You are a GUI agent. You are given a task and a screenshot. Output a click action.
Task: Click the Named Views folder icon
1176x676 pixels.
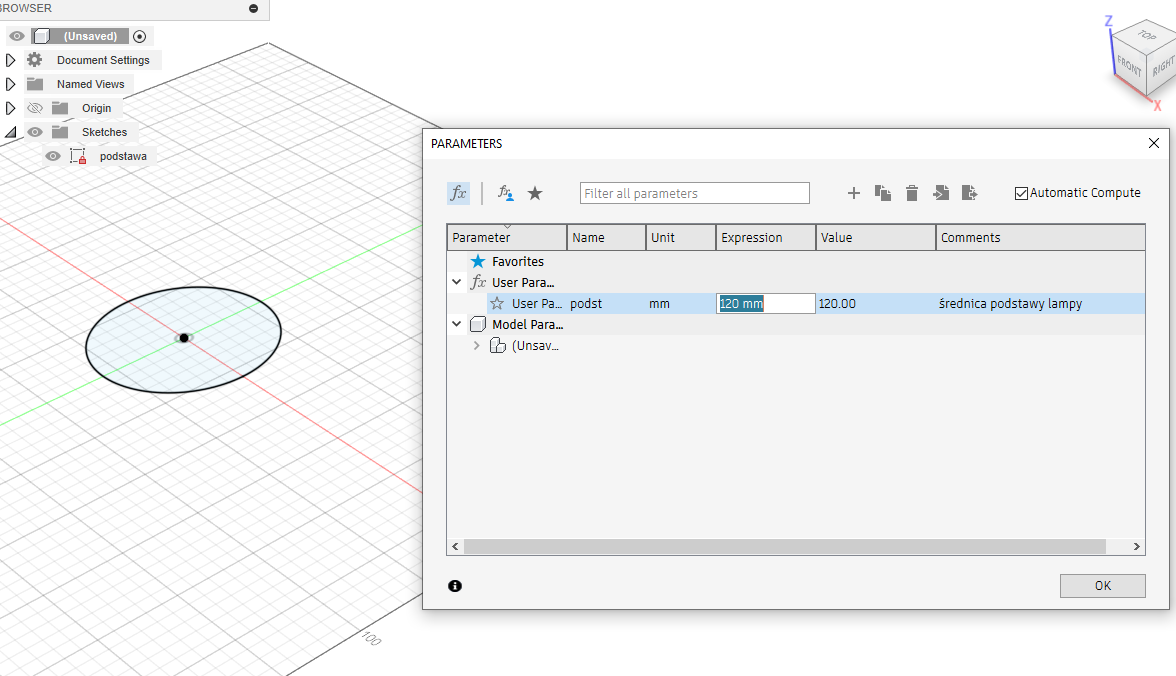pyautogui.click(x=34, y=84)
